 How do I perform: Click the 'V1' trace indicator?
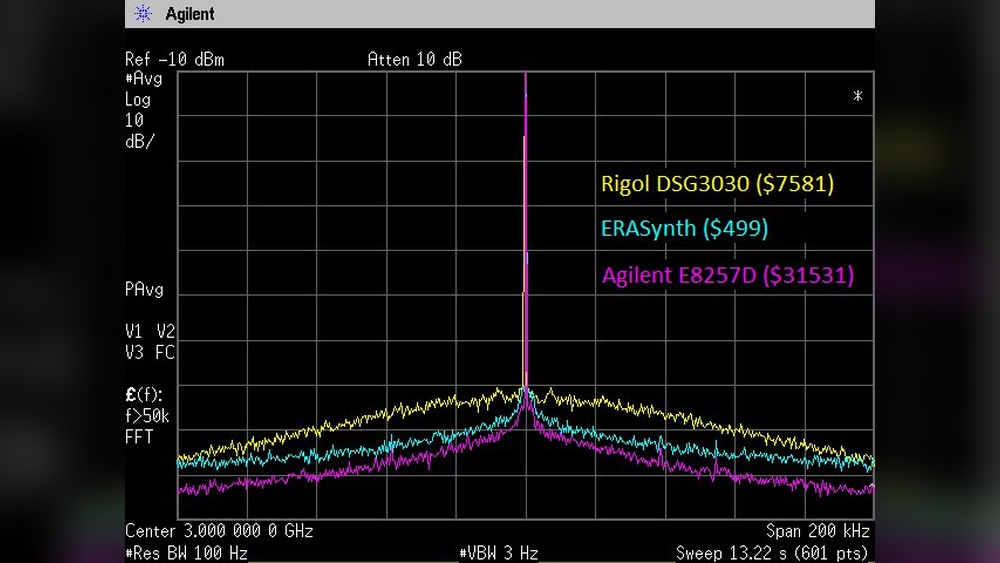point(133,332)
